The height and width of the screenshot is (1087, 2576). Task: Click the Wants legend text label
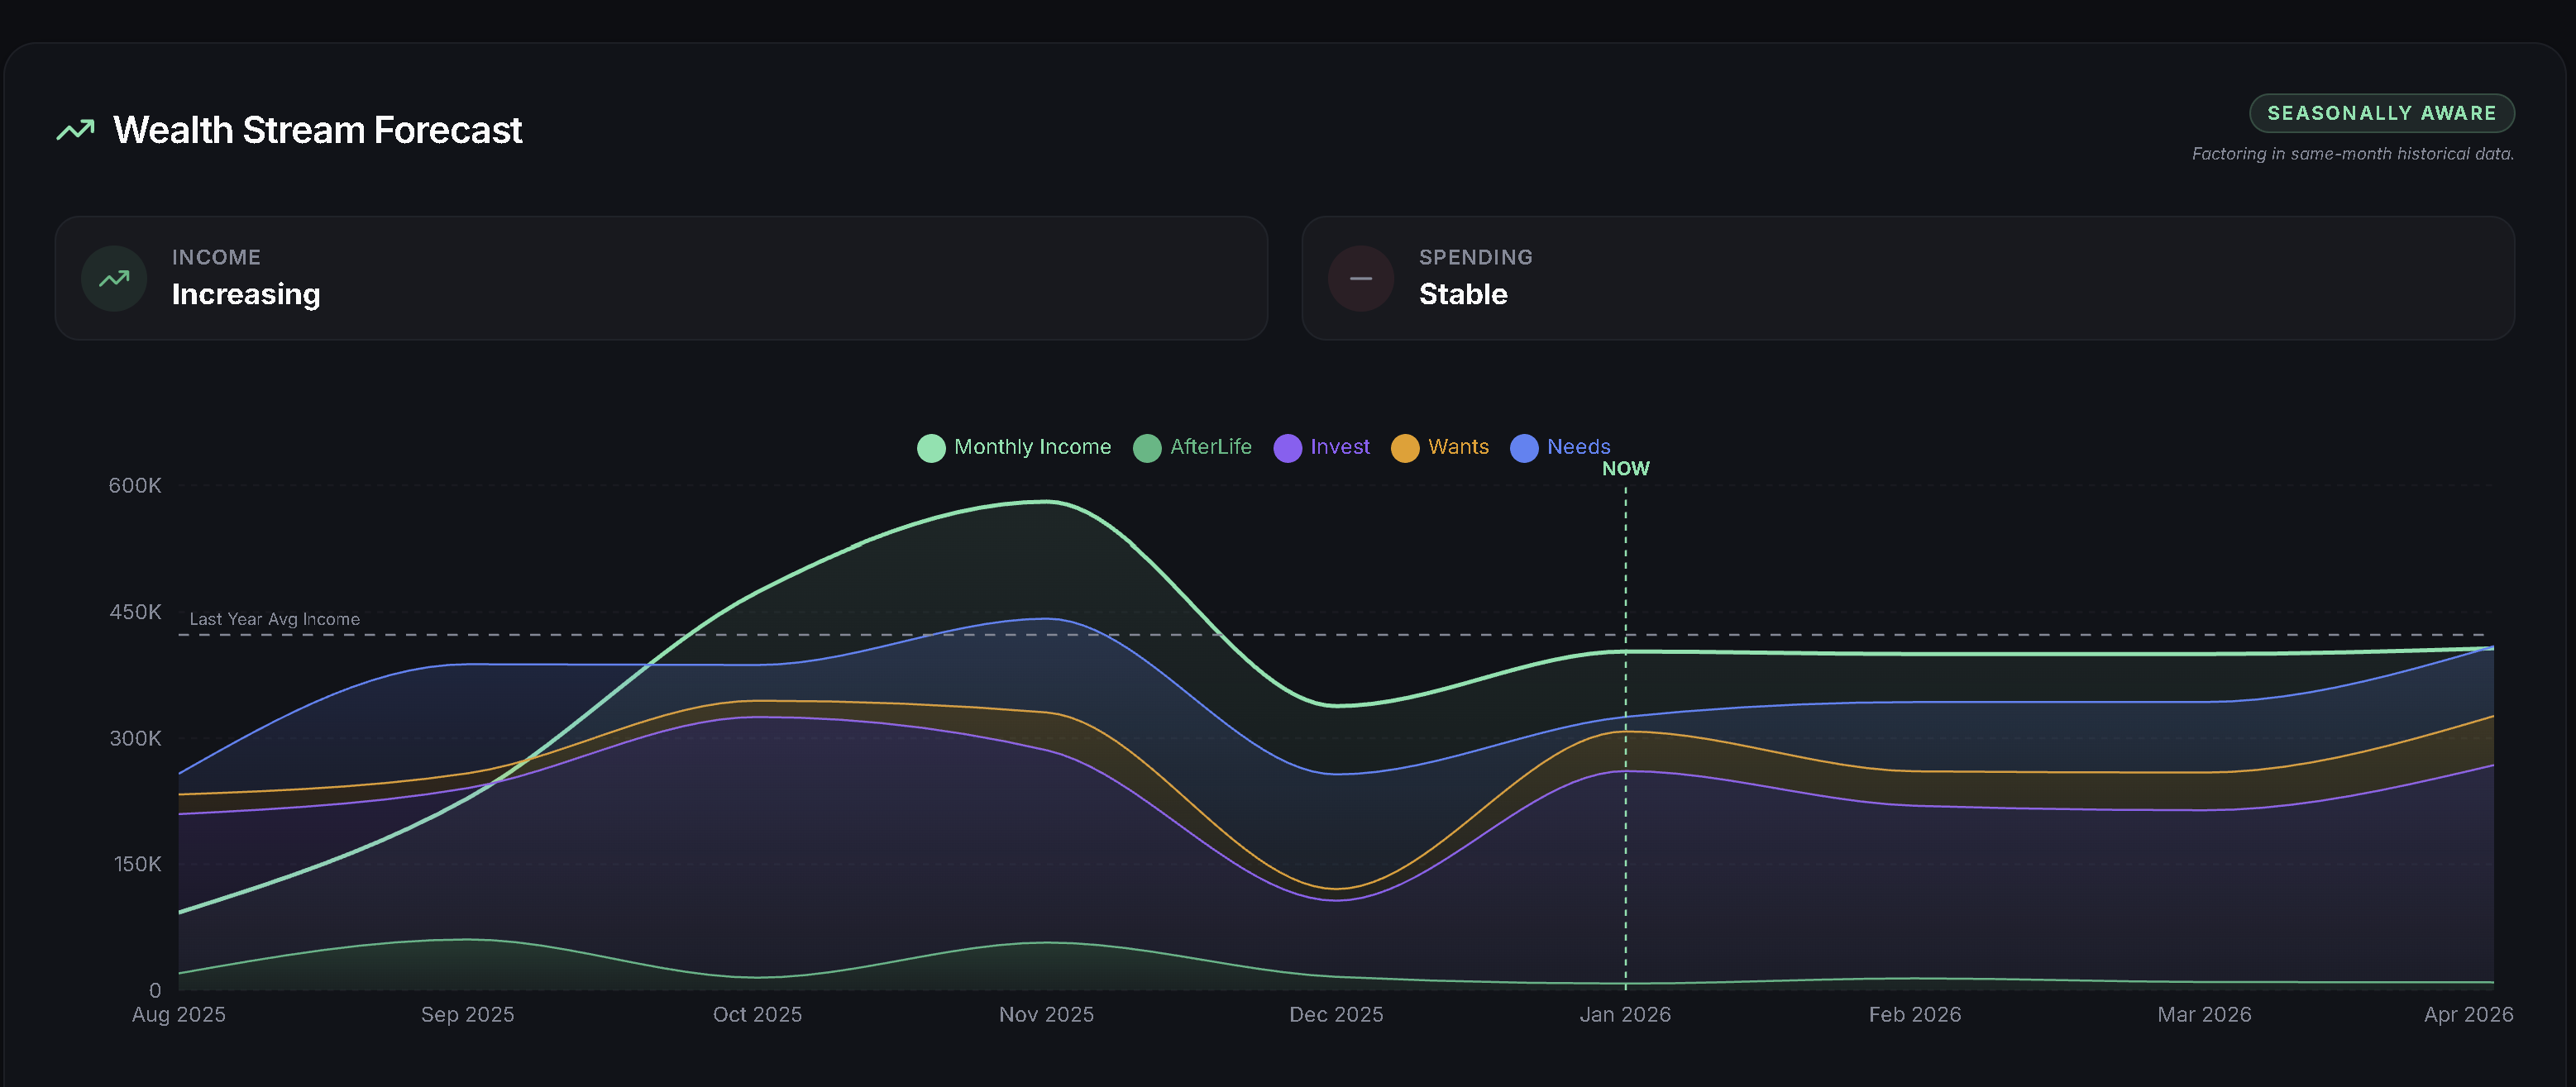click(1458, 447)
